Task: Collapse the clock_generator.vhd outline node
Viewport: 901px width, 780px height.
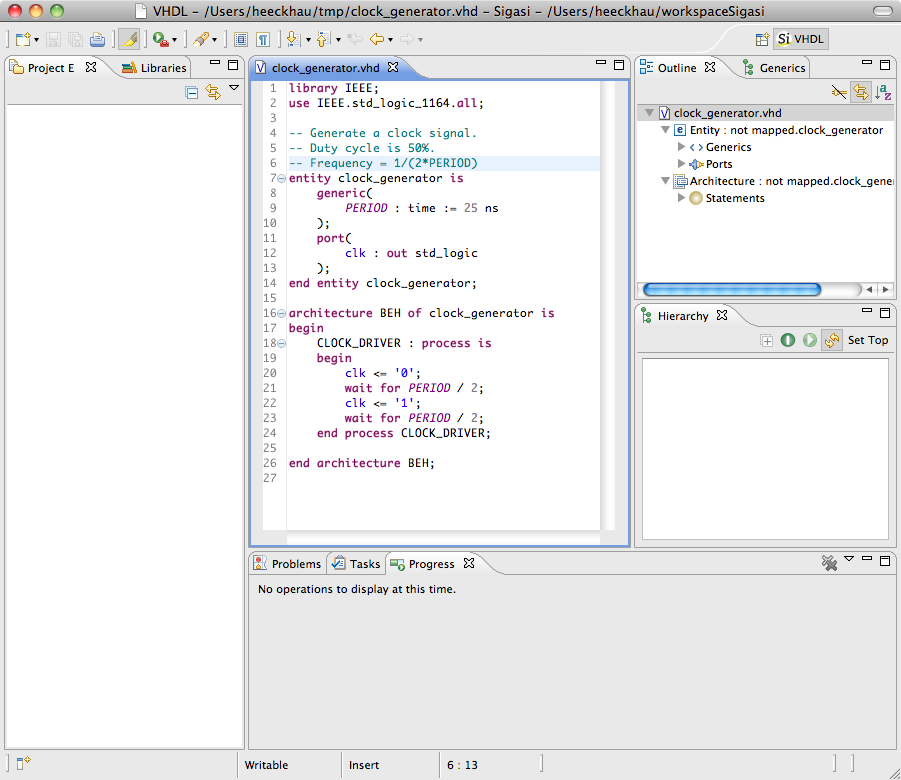Action: point(649,113)
